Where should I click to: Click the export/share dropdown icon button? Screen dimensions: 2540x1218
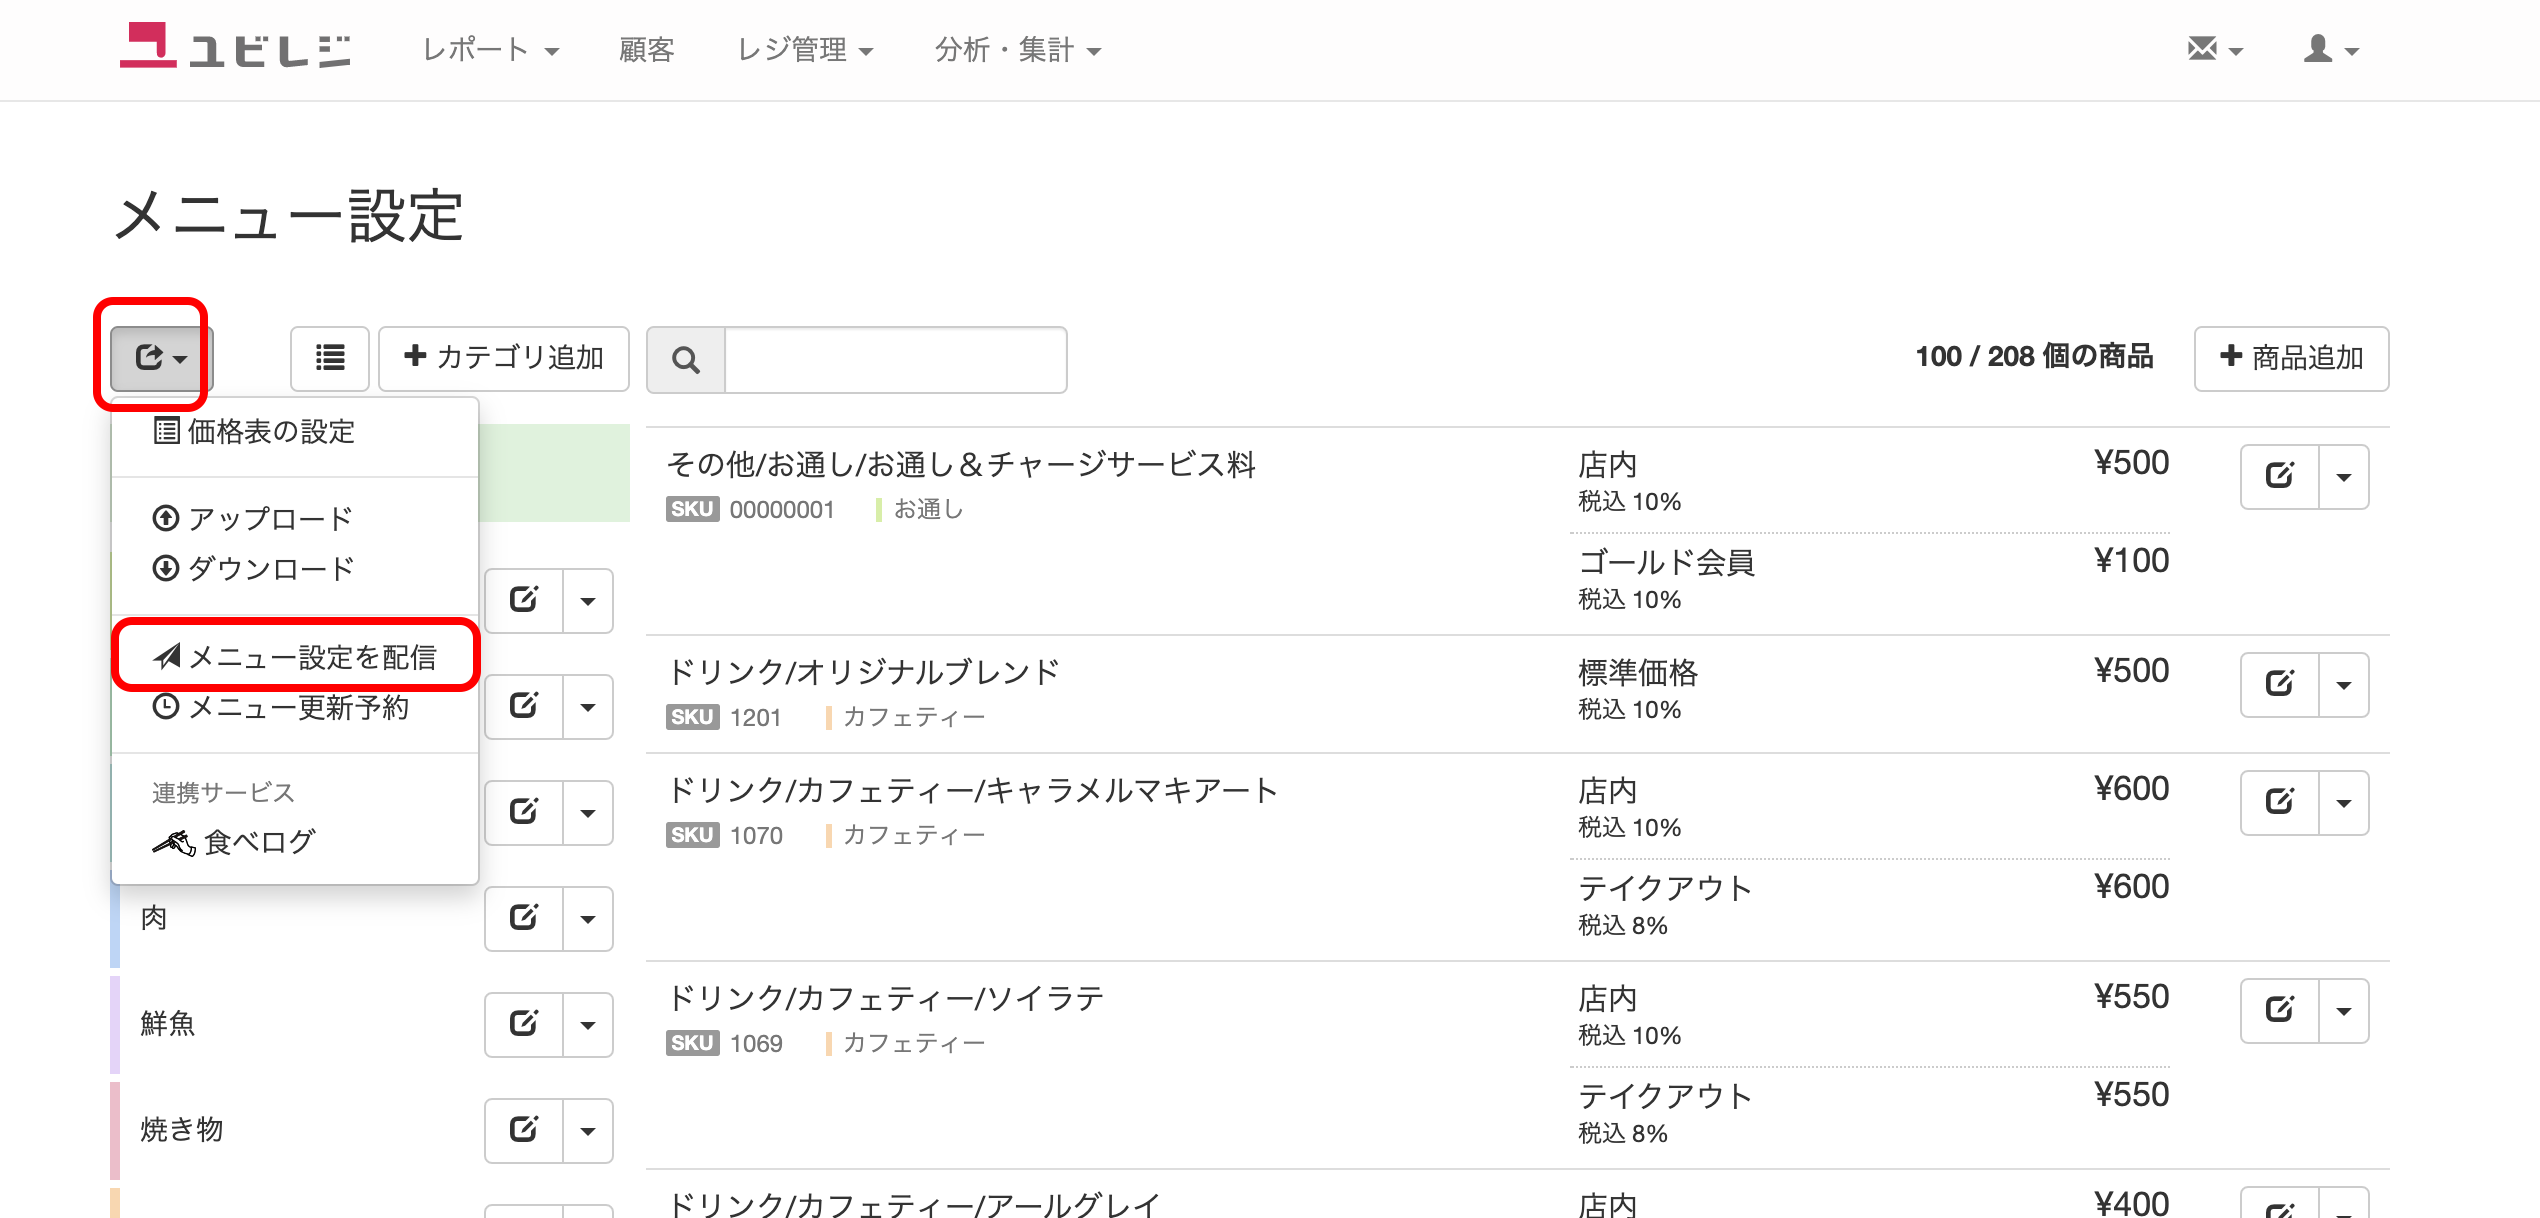(160, 358)
